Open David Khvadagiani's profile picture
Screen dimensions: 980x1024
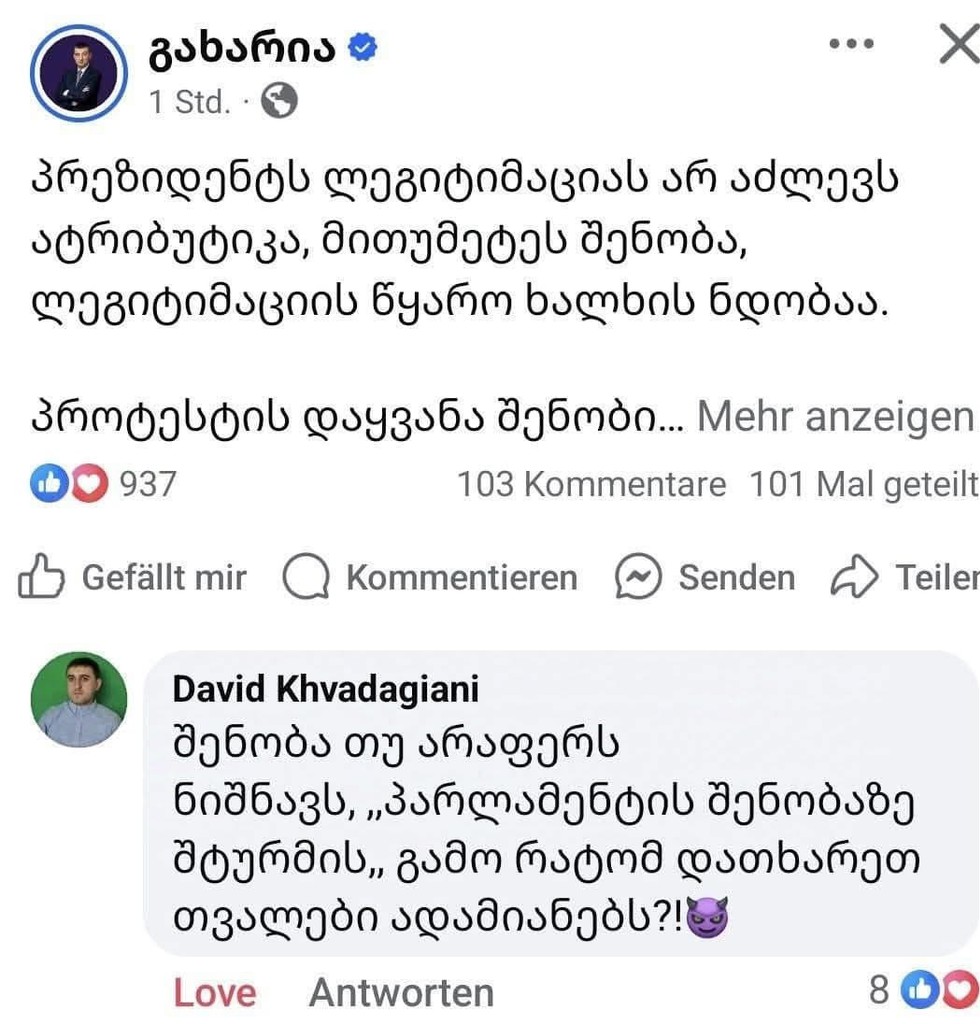click(79, 700)
